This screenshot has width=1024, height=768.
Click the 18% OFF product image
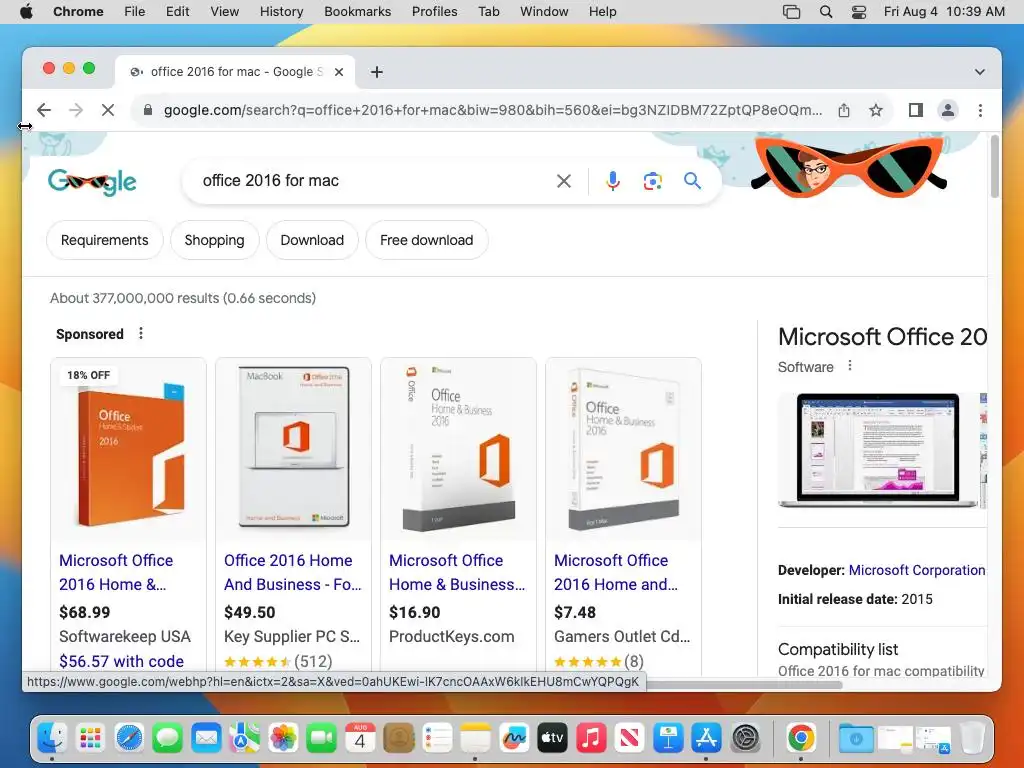click(129, 449)
